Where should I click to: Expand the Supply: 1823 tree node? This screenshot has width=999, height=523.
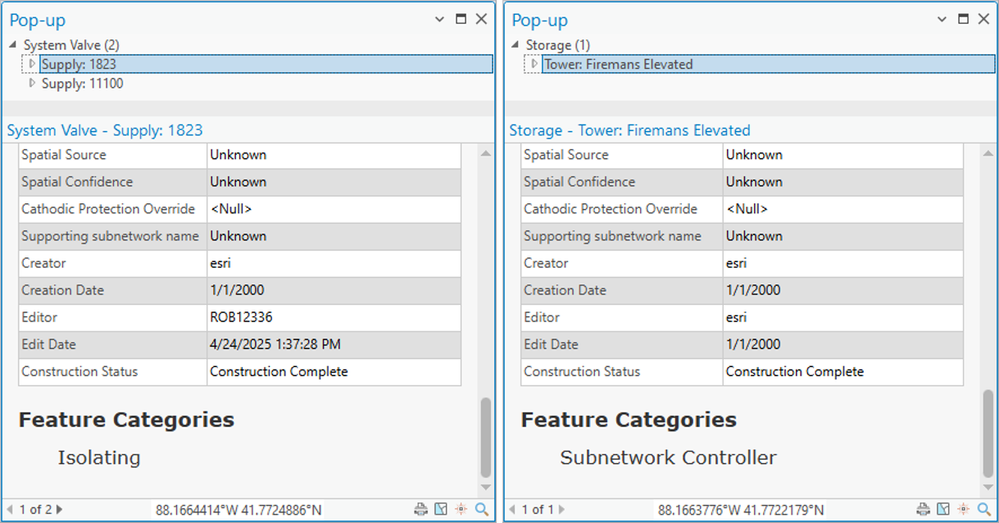32,64
